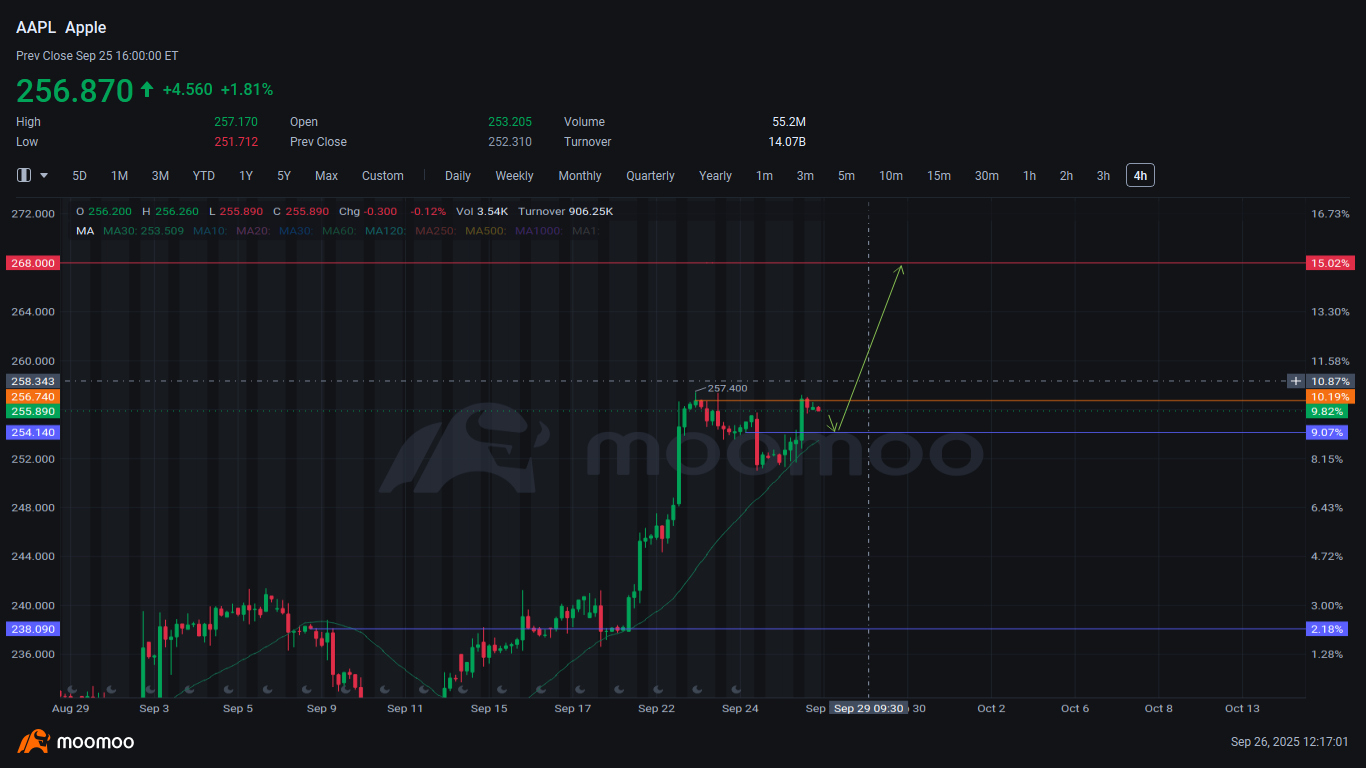Click the plus icon on the crosshair price
This screenshot has width=1366, height=768.
(1296, 381)
